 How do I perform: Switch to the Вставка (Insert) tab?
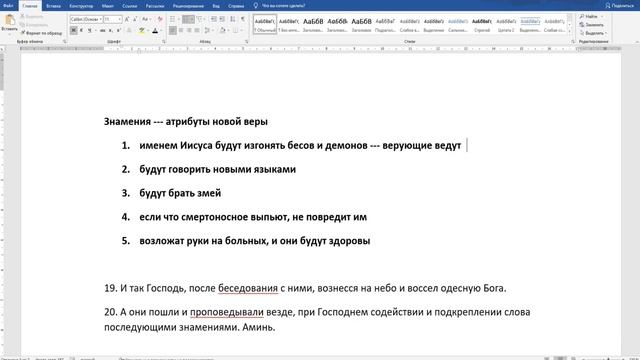click(x=53, y=6)
